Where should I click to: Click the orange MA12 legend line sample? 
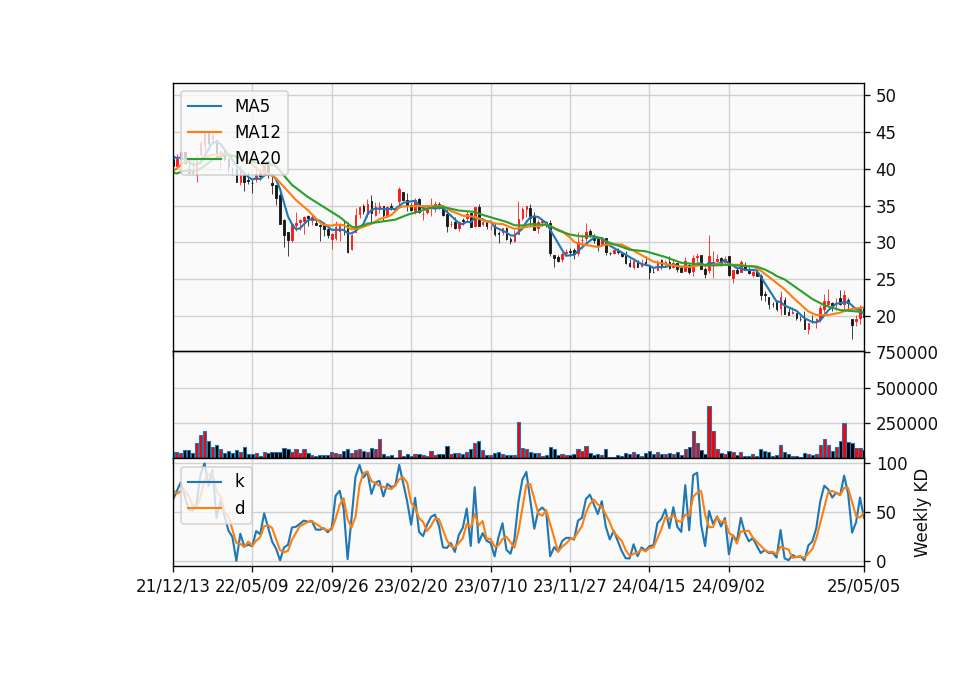(204, 132)
